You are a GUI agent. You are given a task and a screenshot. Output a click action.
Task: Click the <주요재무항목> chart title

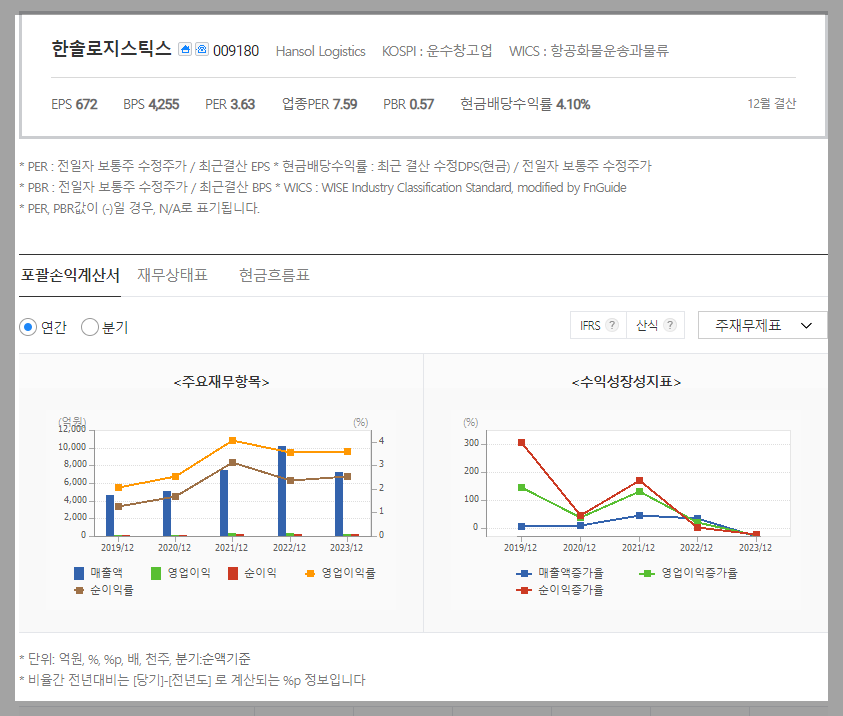click(222, 382)
